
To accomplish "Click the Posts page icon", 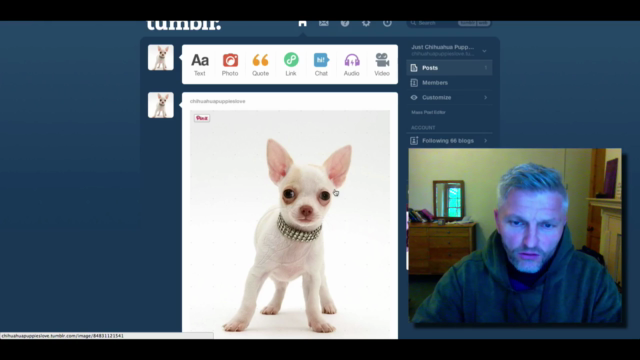I will tap(414, 68).
